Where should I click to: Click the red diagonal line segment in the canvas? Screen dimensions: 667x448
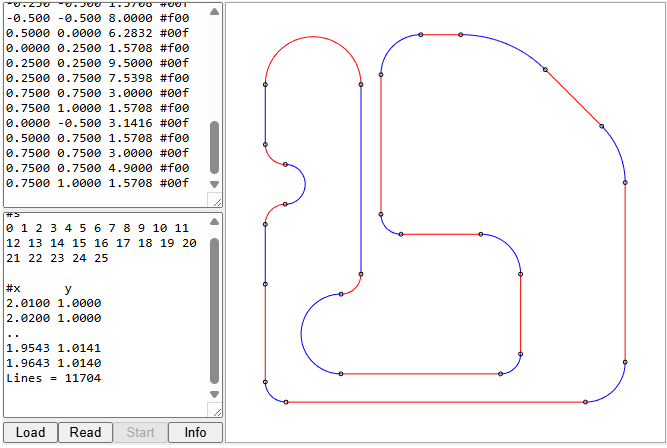coord(573,98)
